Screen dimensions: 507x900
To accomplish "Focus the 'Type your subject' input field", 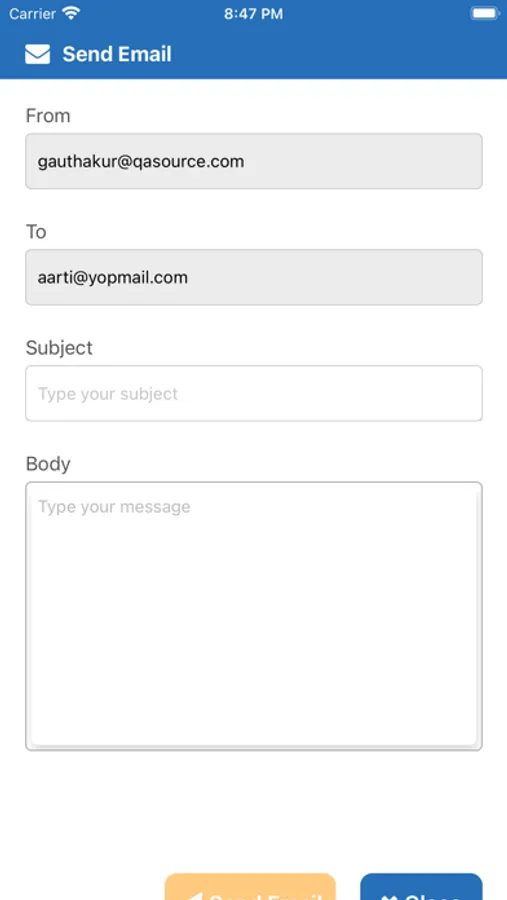I will point(254,393).
